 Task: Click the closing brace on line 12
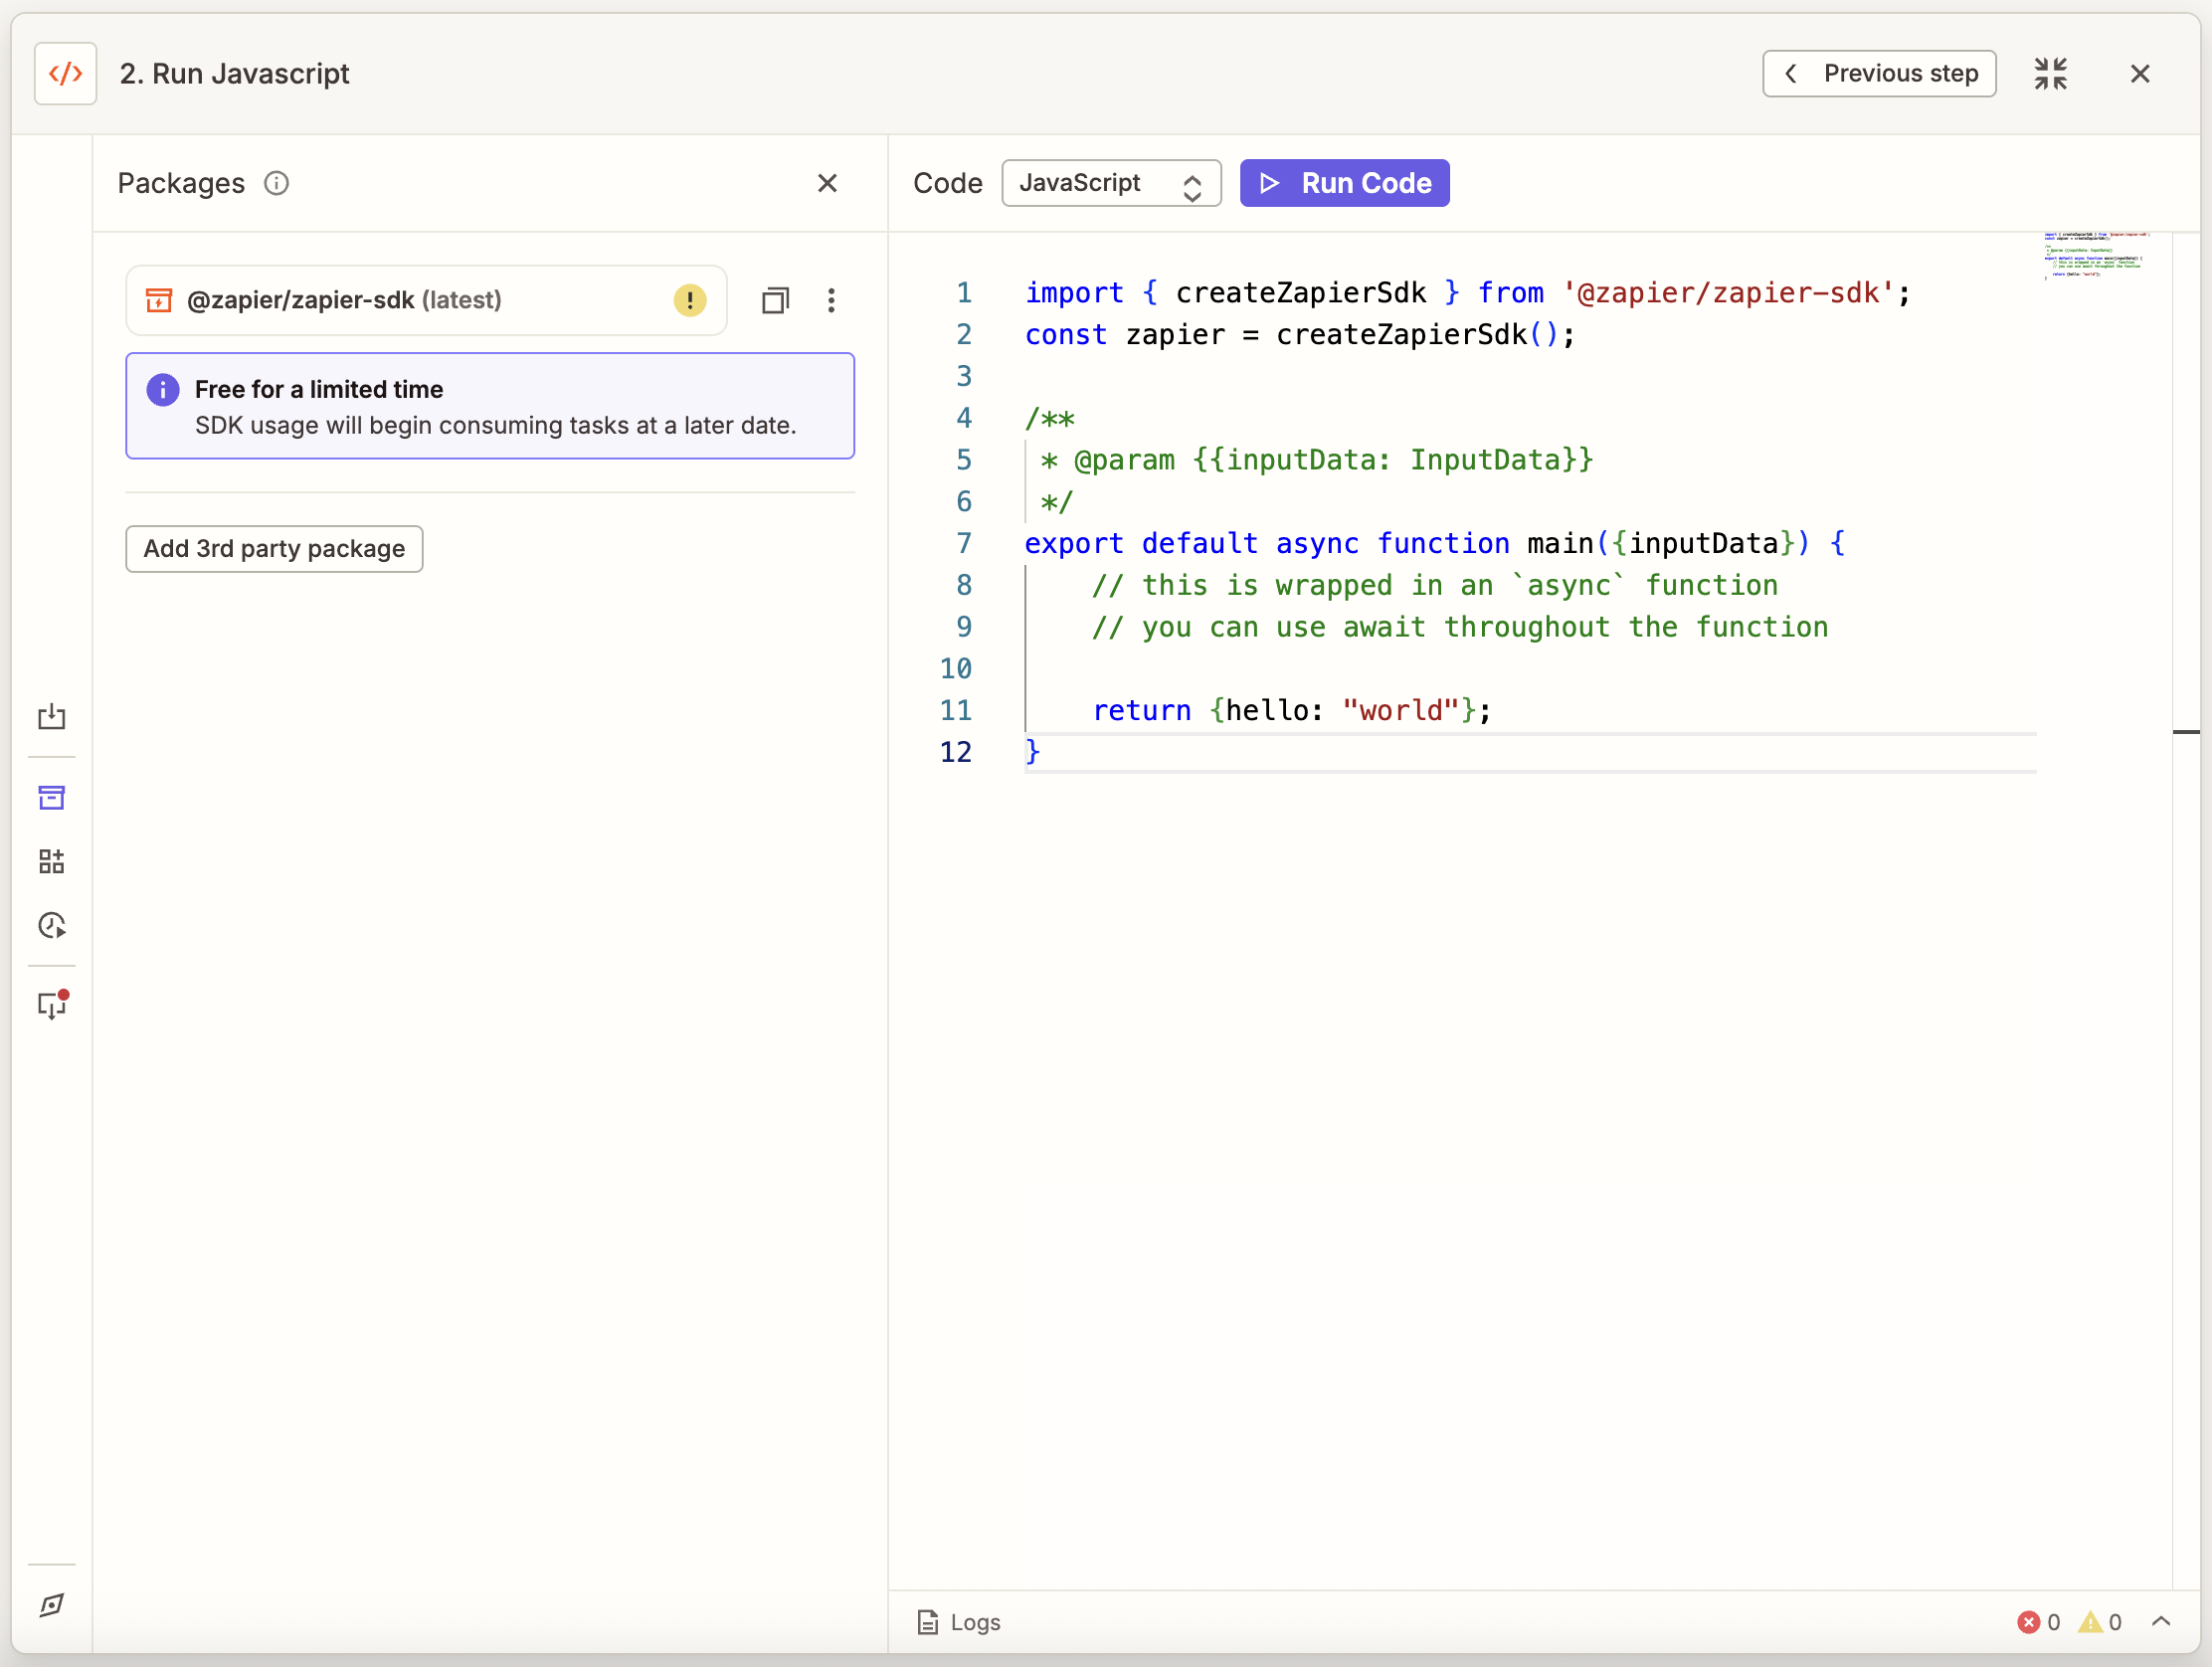coord(1032,752)
